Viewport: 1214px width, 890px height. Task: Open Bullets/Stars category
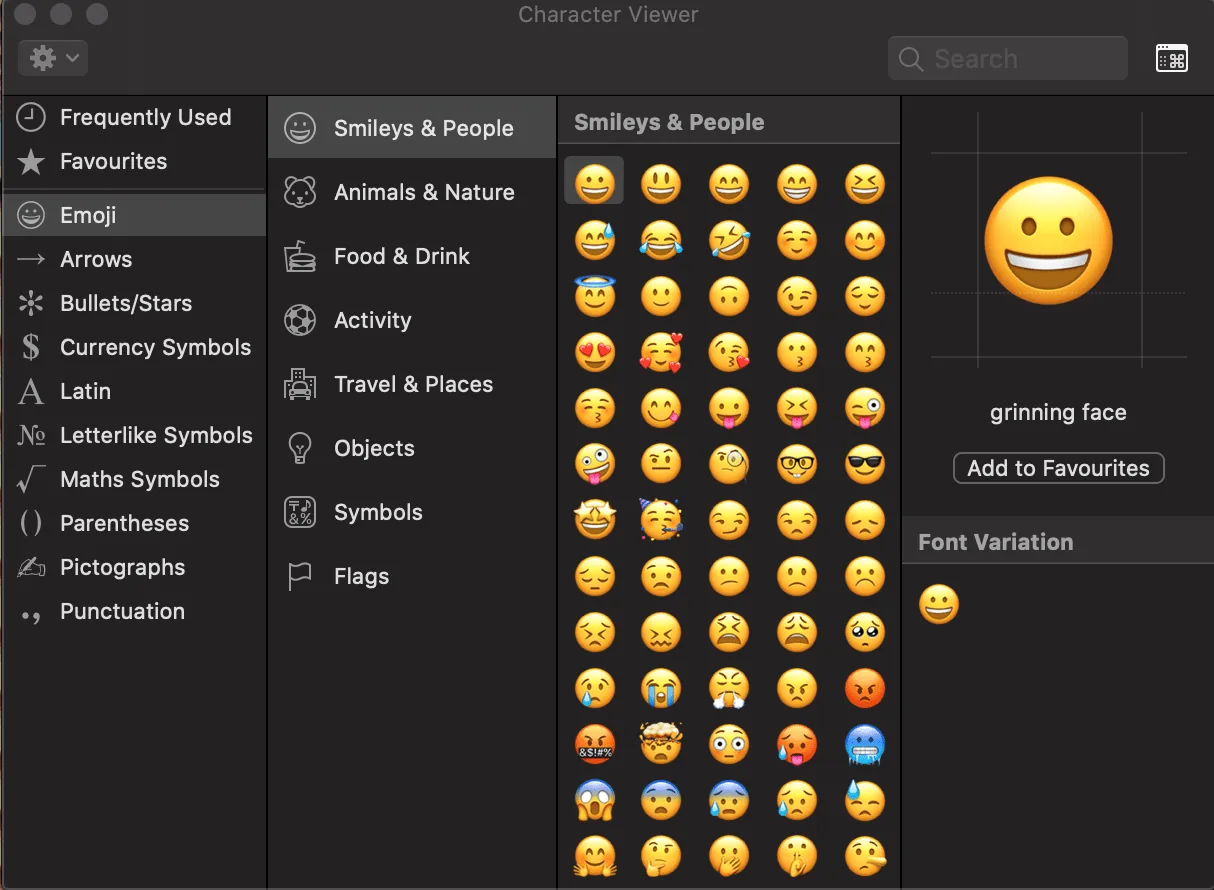tap(134, 303)
